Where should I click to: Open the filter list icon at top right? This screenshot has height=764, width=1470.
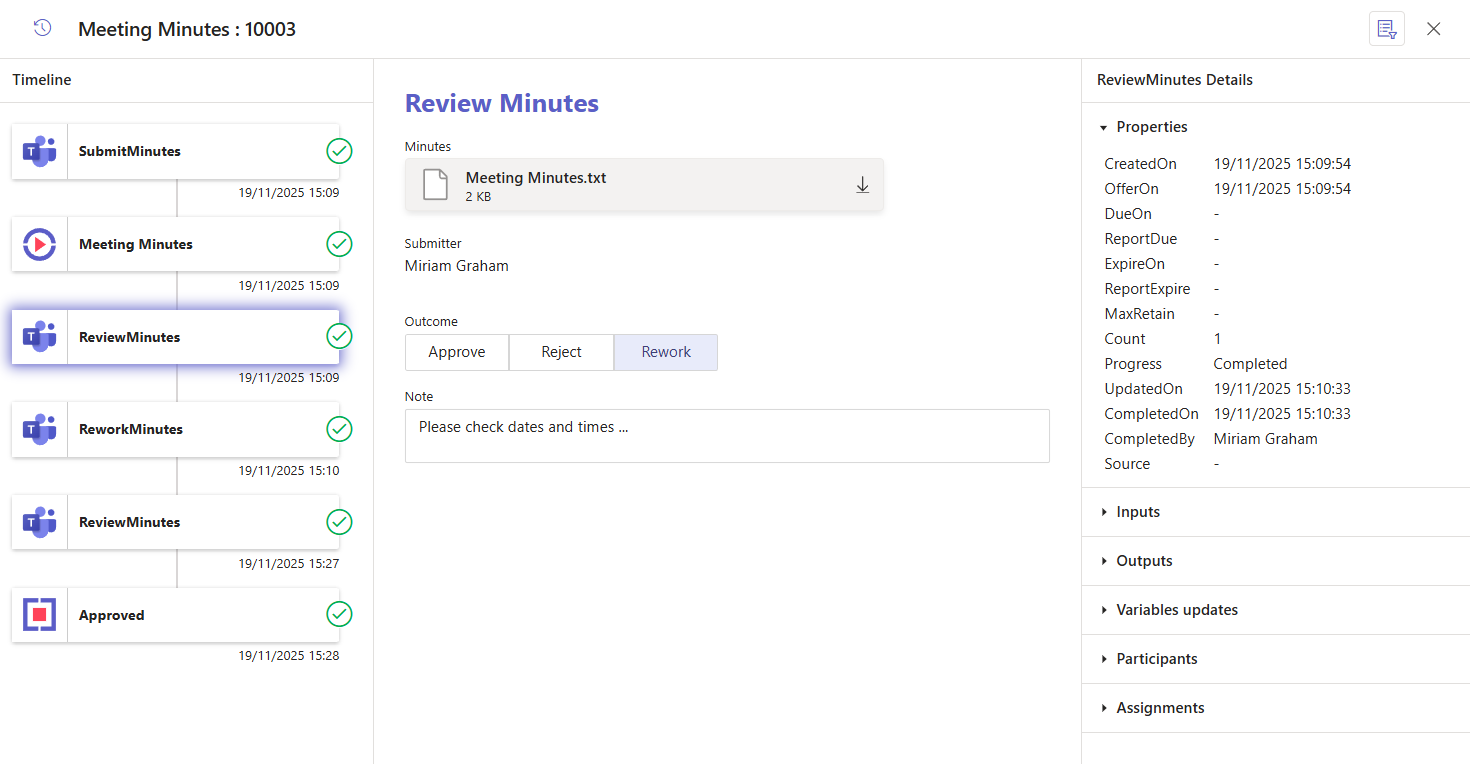(x=1386, y=29)
